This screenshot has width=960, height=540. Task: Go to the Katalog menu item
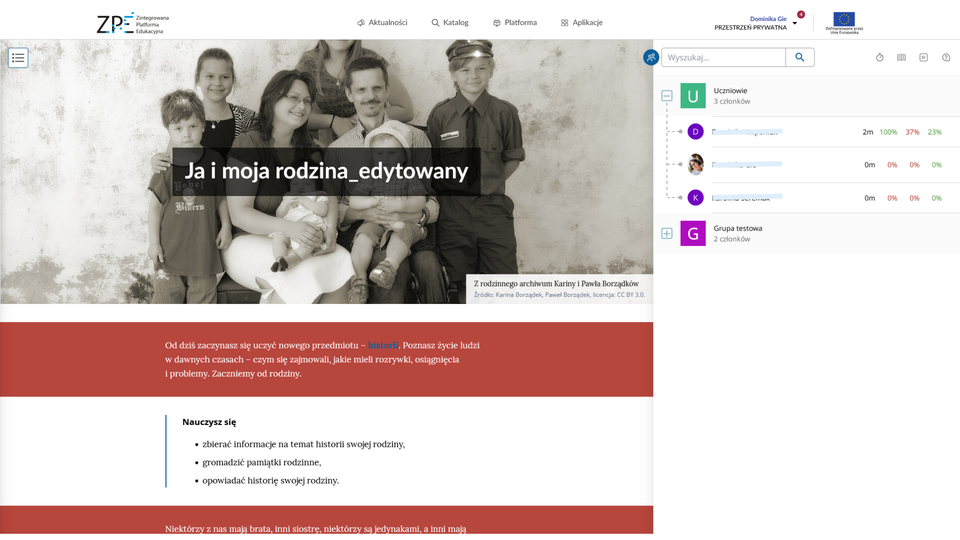pyautogui.click(x=450, y=22)
